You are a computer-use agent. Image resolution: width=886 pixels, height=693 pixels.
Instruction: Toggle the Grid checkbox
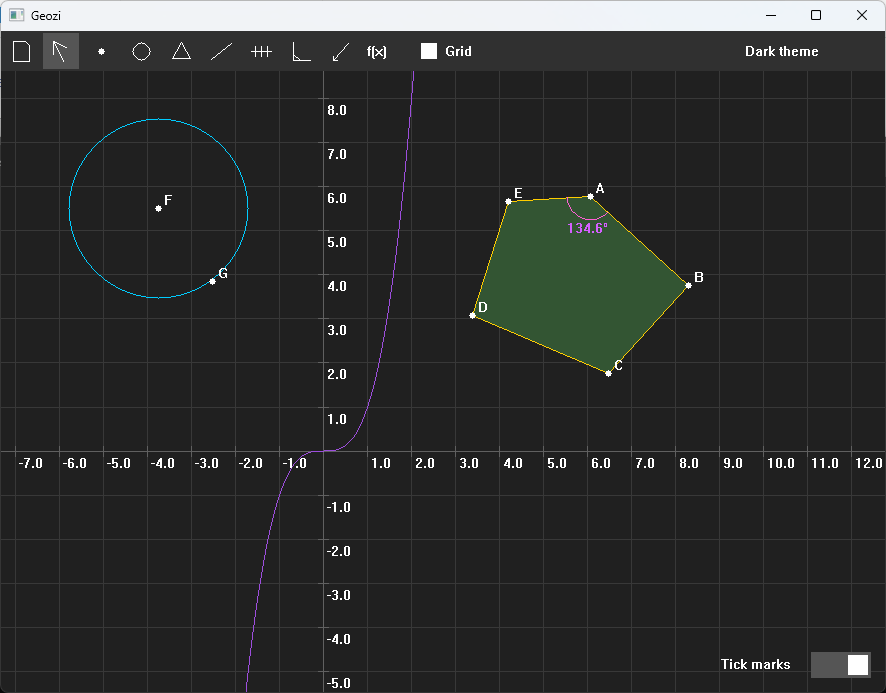pyautogui.click(x=429, y=51)
